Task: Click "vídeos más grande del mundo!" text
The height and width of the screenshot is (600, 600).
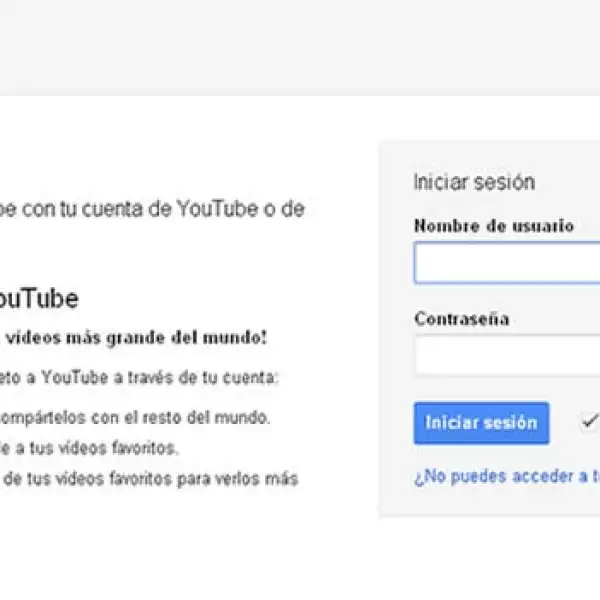Action: (136, 338)
